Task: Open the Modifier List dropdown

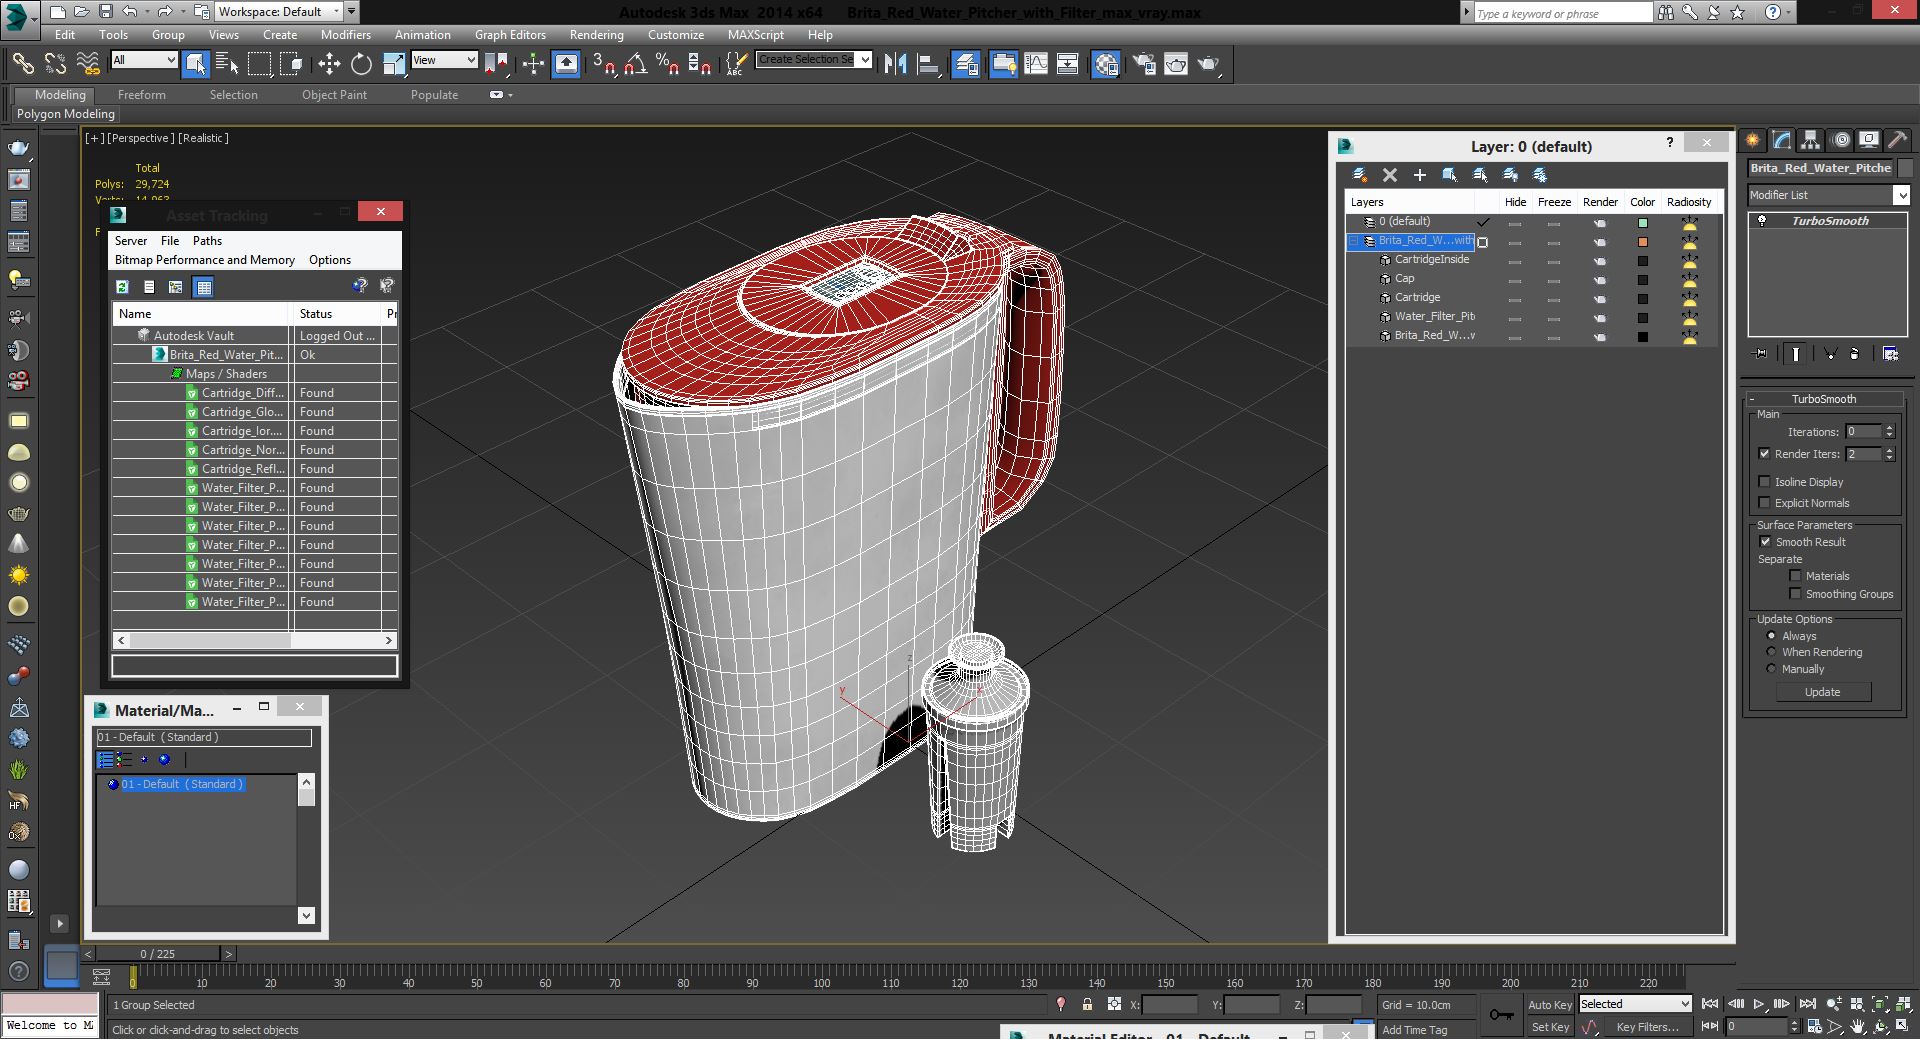Action: coord(1901,195)
